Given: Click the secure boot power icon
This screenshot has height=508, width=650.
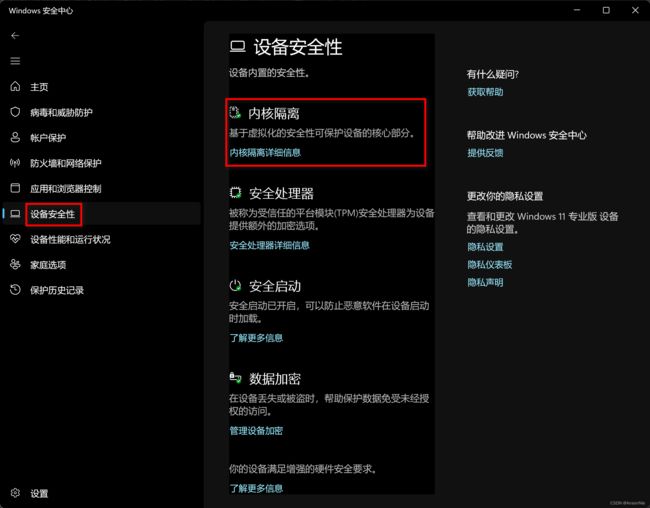Looking at the screenshot, I should click(x=235, y=285).
